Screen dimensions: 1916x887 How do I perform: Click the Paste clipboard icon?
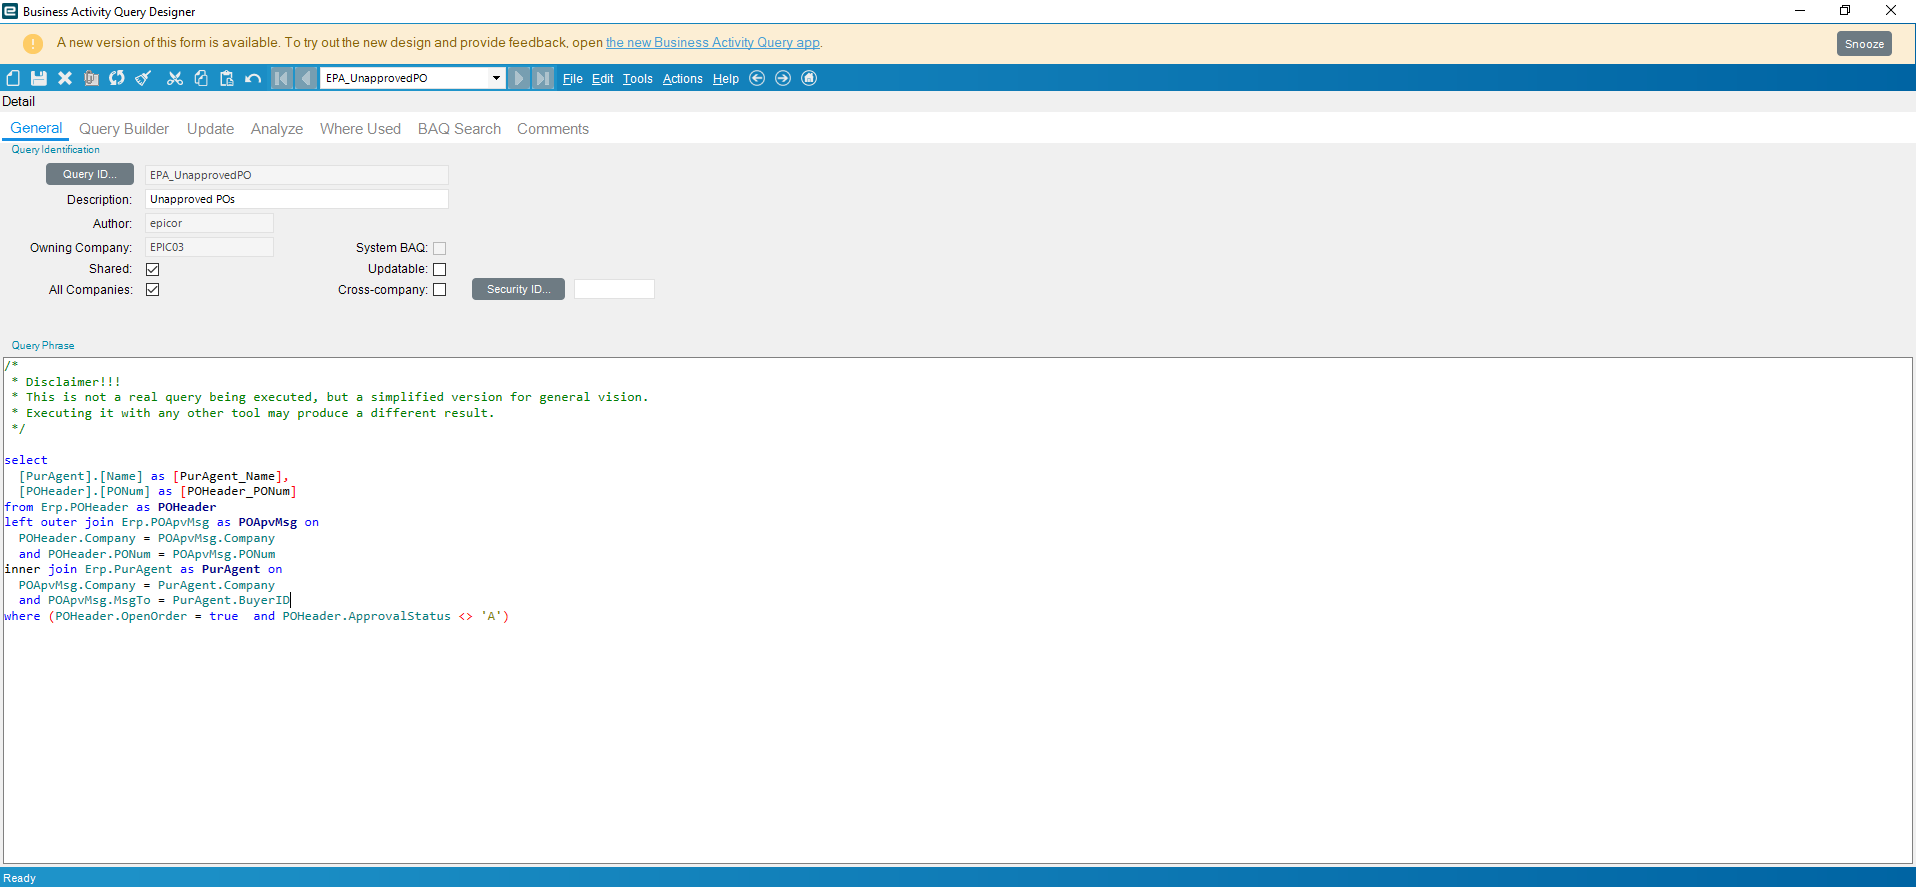click(x=227, y=78)
